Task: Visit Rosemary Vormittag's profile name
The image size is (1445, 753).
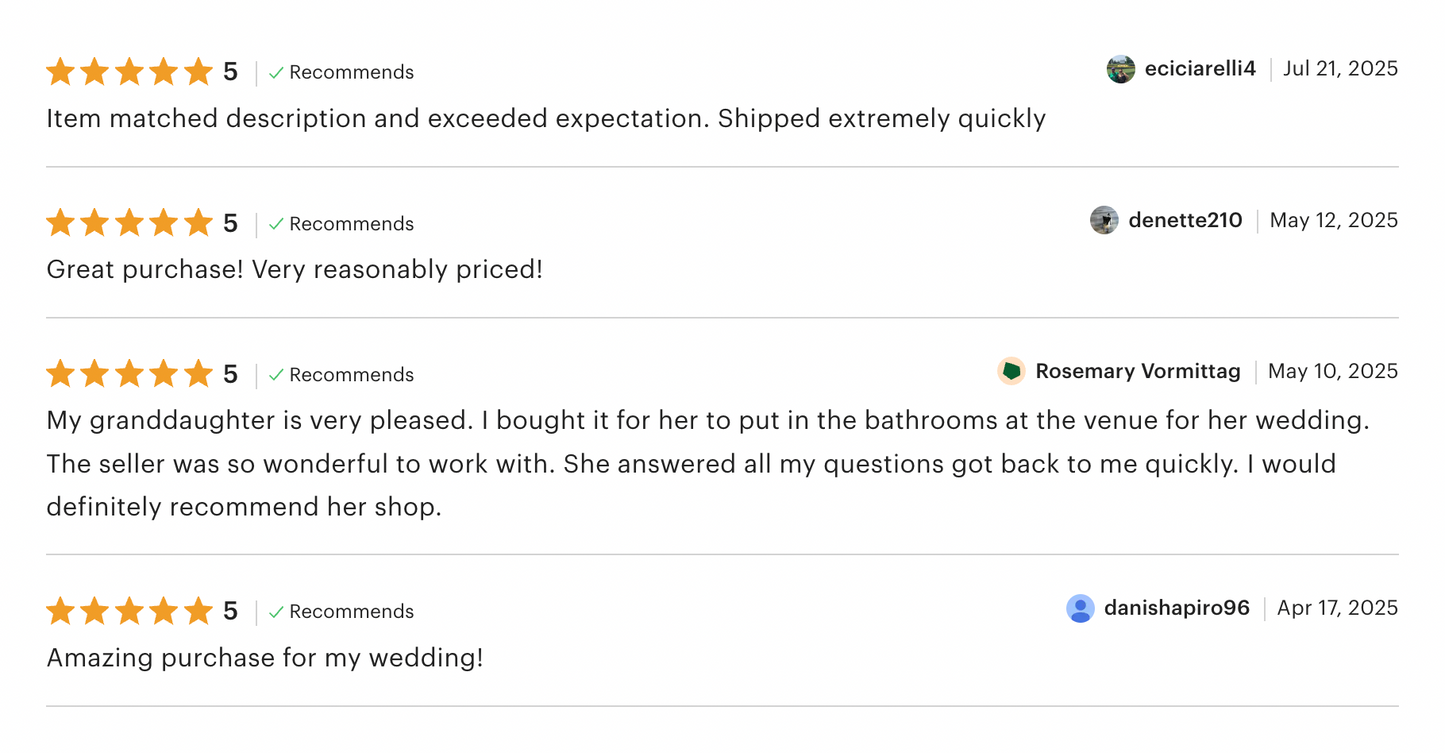Action: tap(1138, 371)
